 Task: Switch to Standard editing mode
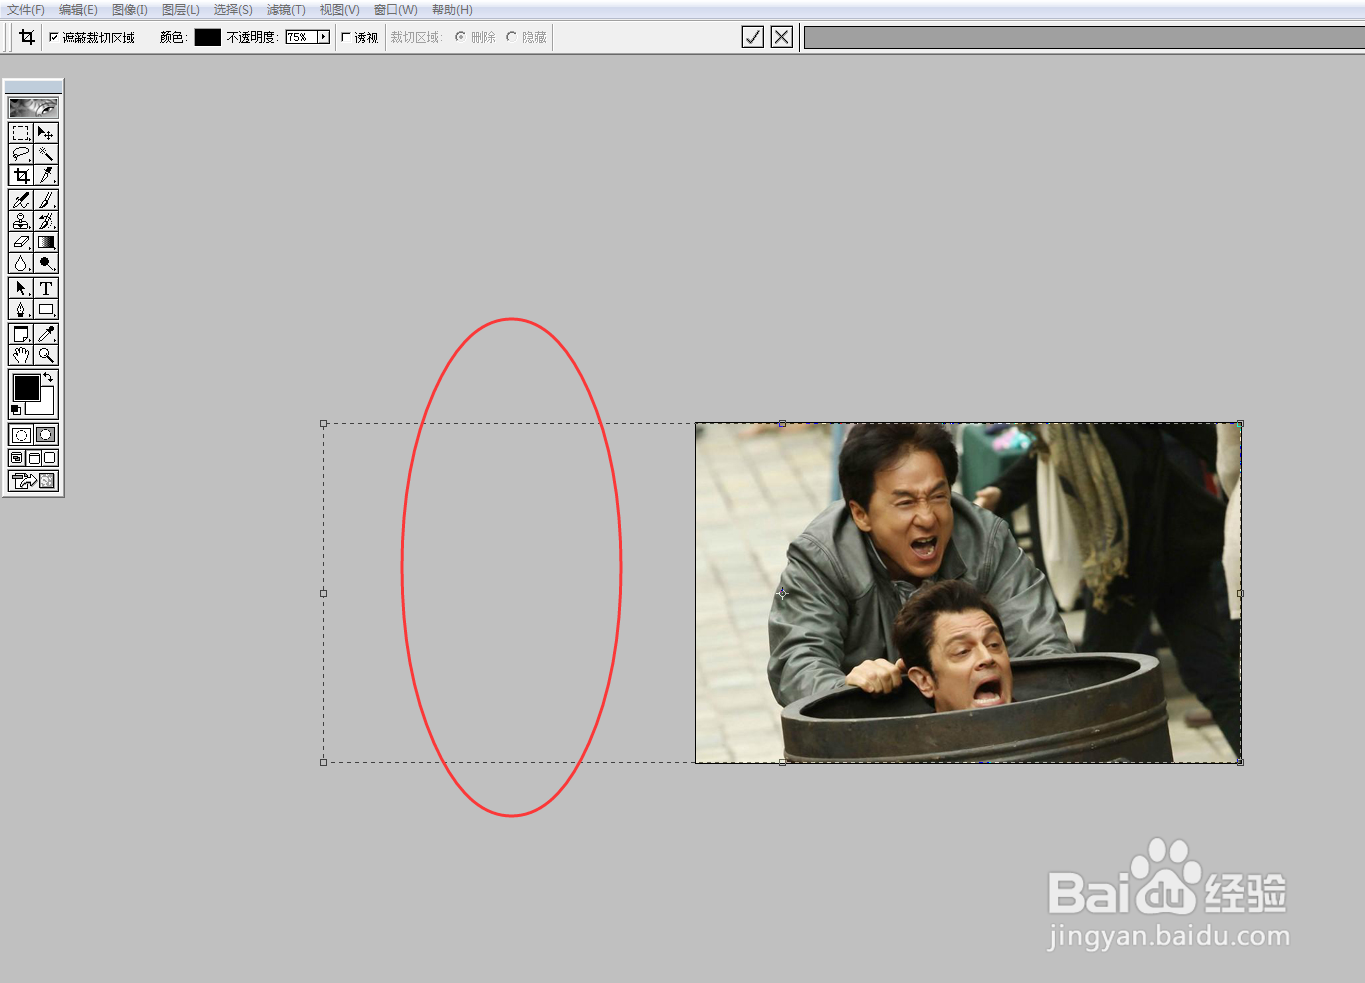pyautogui.click(x=21, y=435)
